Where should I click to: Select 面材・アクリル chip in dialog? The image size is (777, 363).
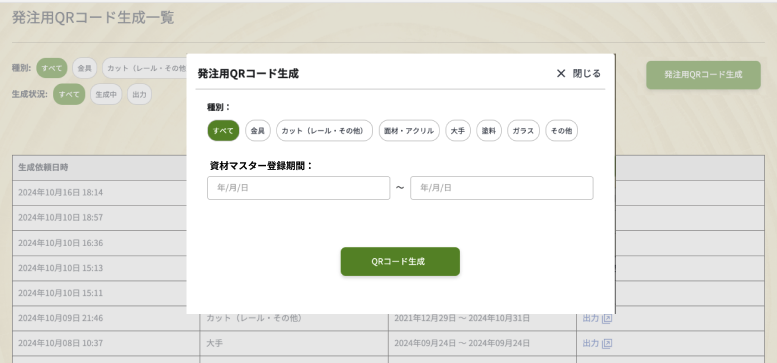coord(409,131)
